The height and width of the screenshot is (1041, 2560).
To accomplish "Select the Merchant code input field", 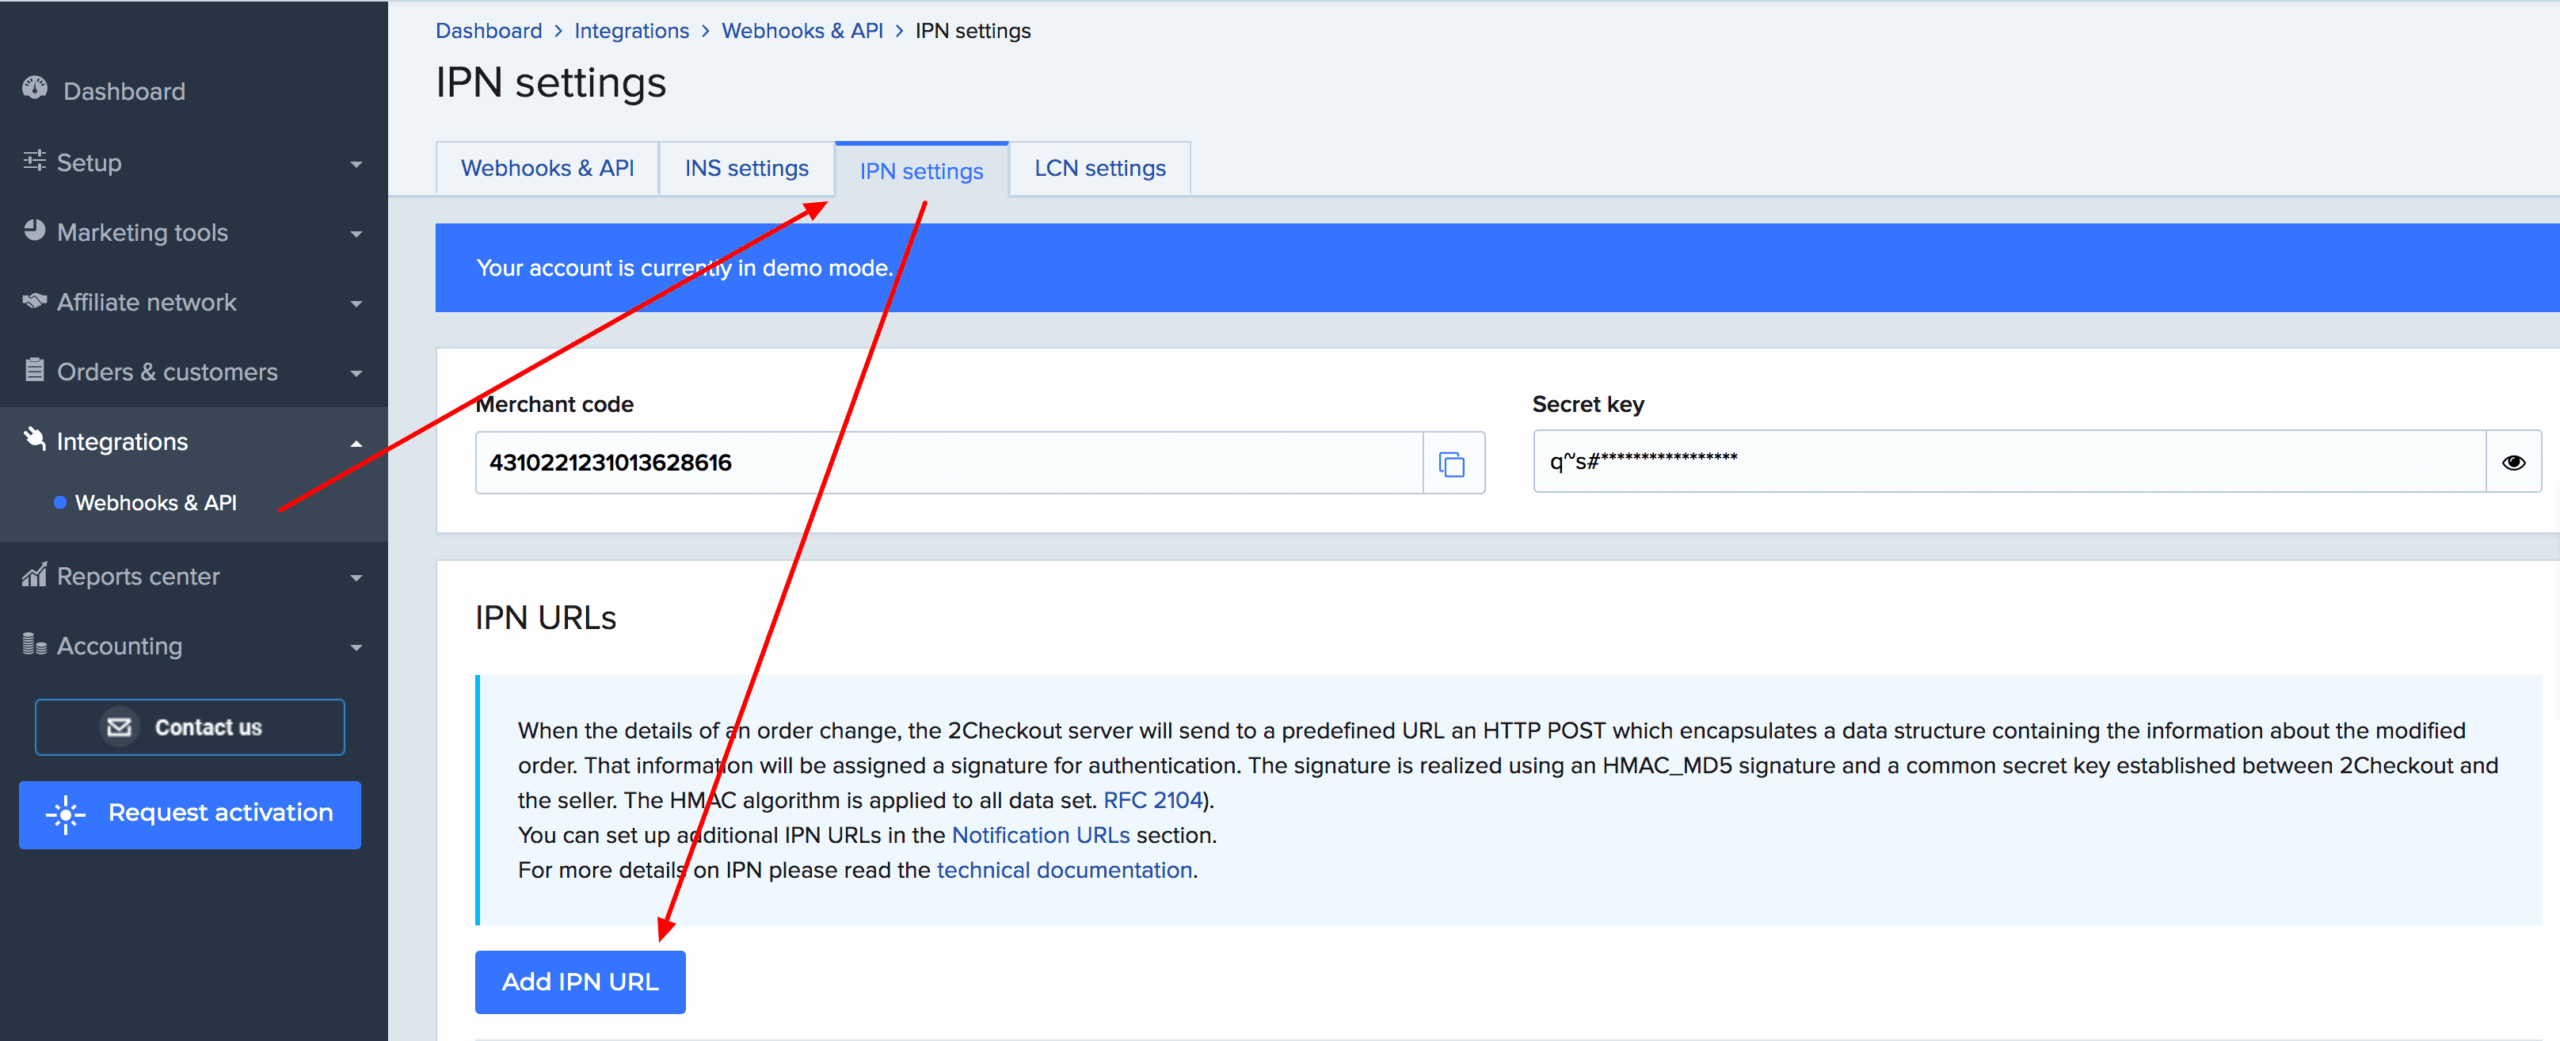I will coord(950,462).
